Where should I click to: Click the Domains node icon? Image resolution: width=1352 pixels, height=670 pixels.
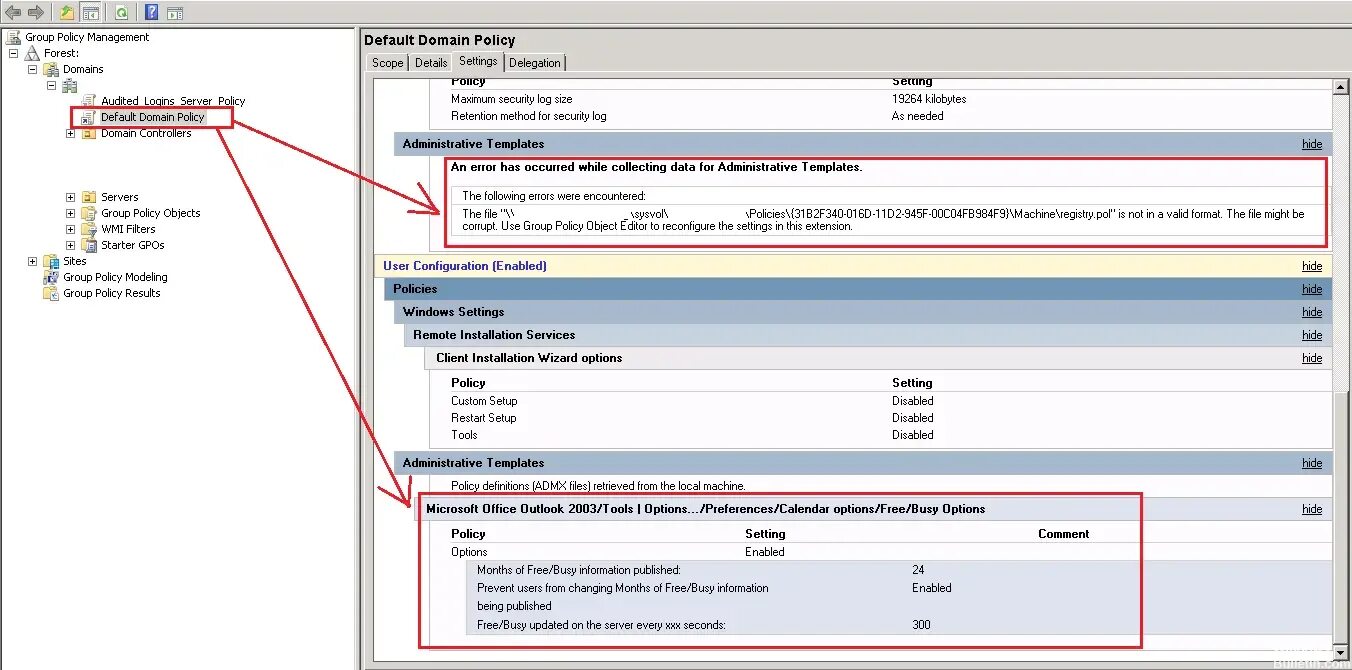51,69
